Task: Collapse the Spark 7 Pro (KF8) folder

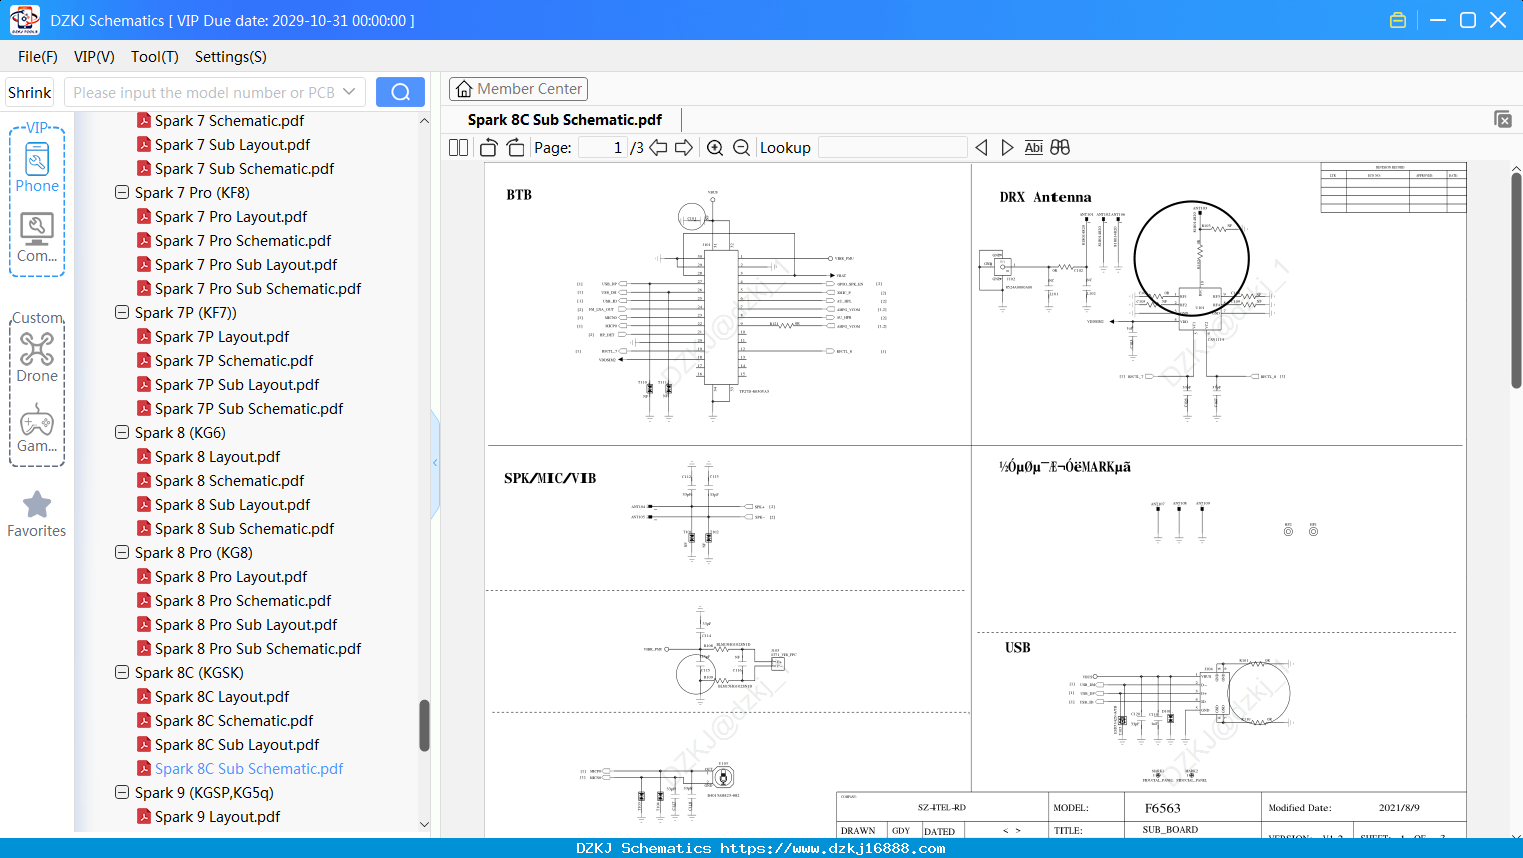Action: (122, 192)
